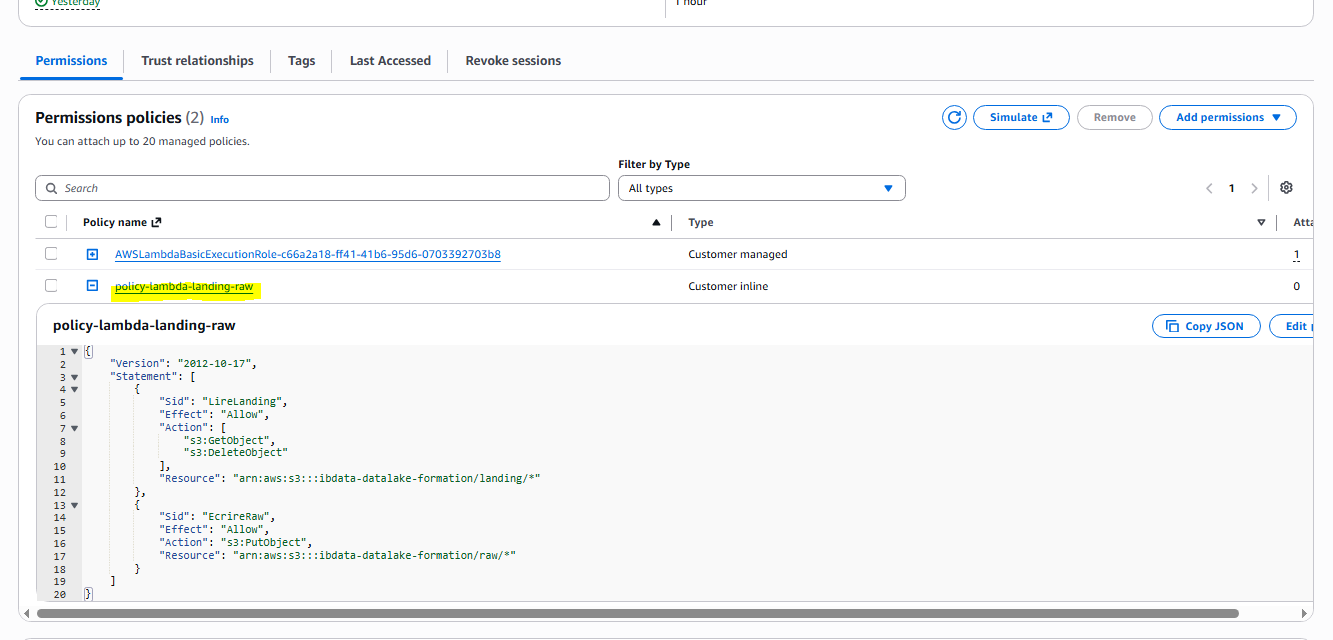Image resolution: width=1333 pixels, height=640 pixels.
Task: Fold the EcrireRaw statement on line 13
Action: click(74, 505)
